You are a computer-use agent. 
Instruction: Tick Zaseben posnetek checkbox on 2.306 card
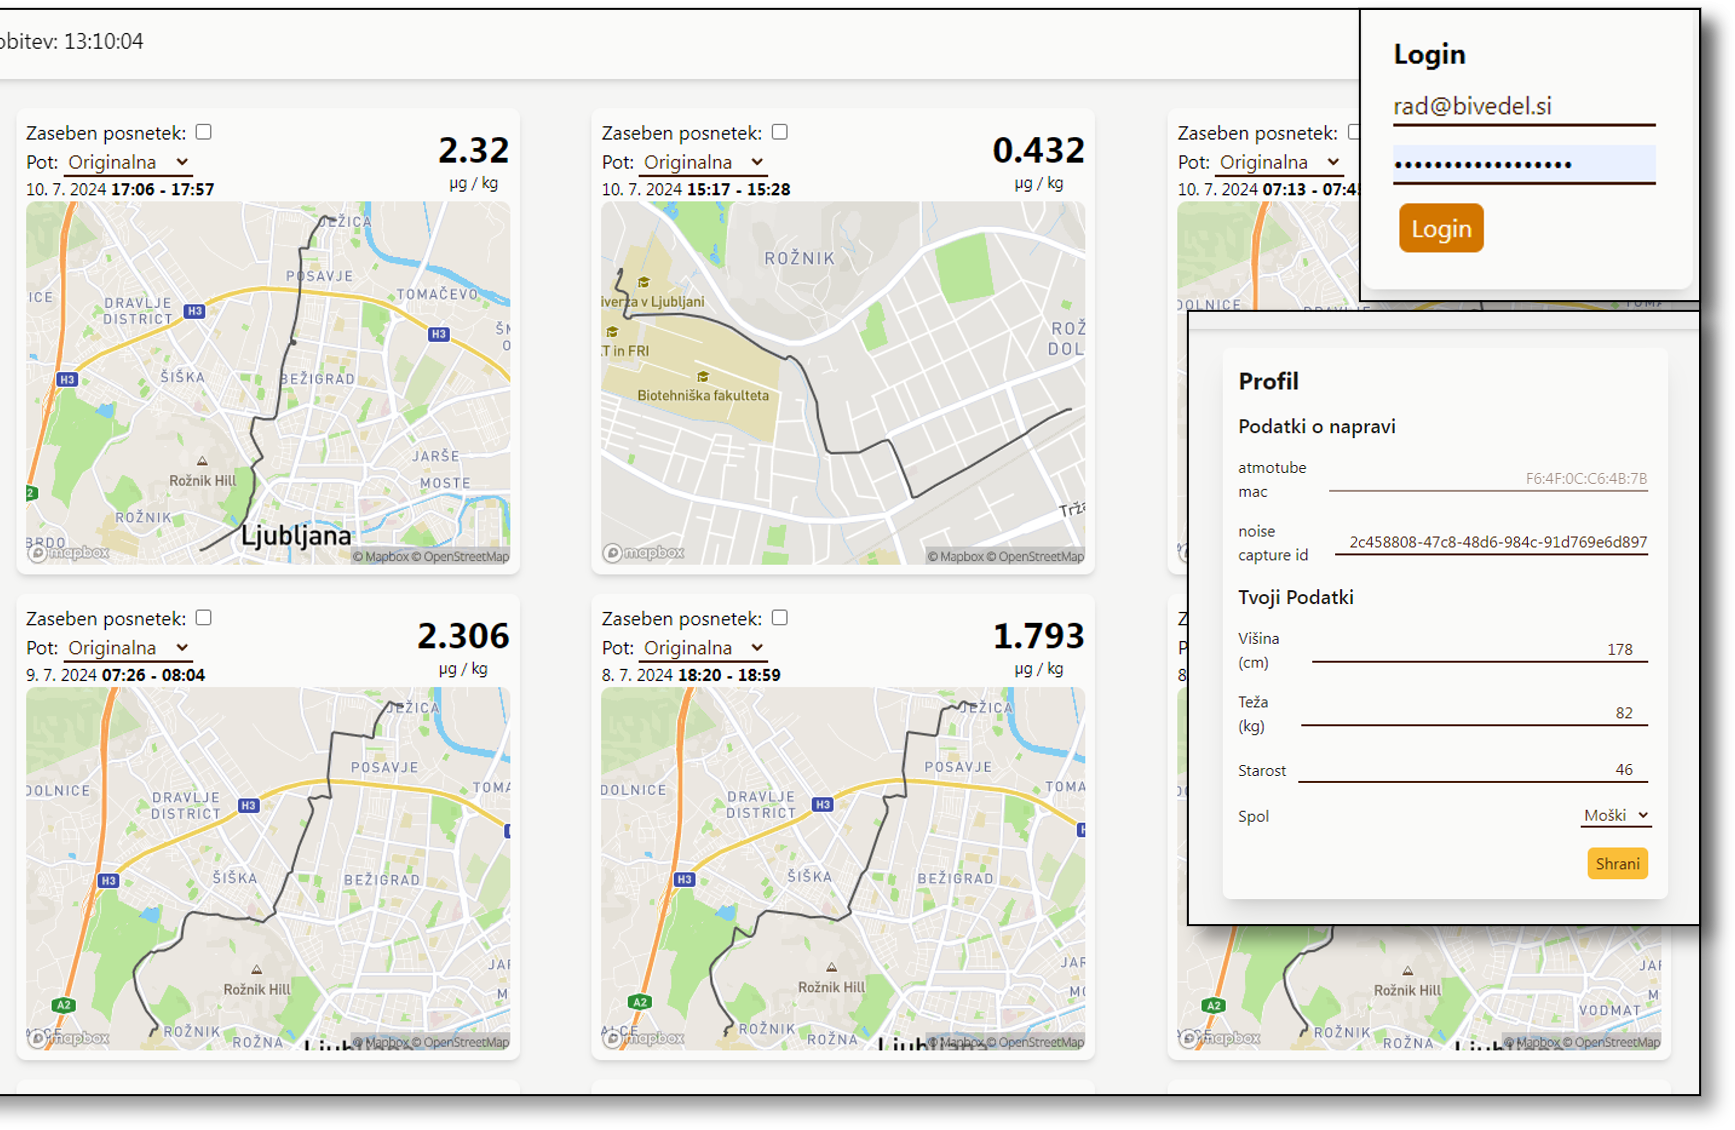[204, 618]
